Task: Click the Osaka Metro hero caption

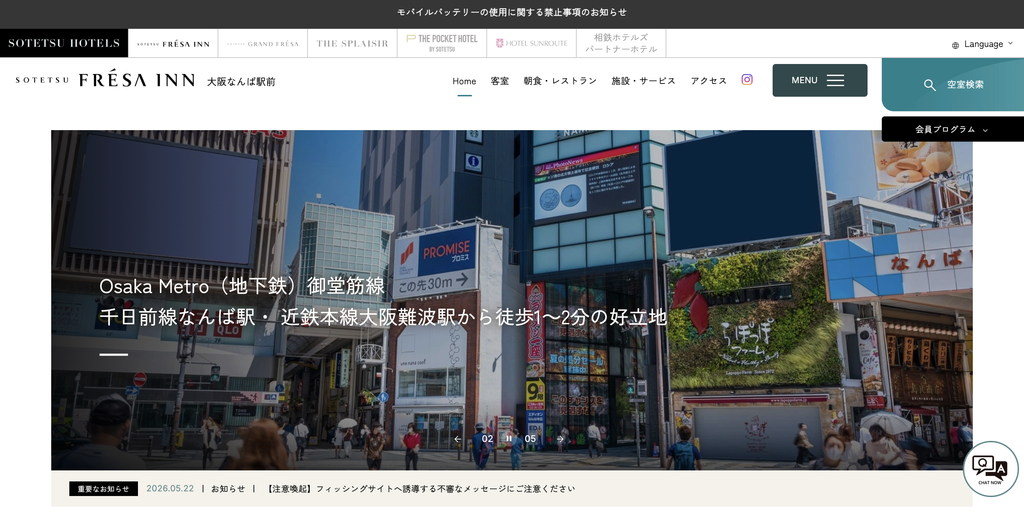Action: [x=383, y=302]
